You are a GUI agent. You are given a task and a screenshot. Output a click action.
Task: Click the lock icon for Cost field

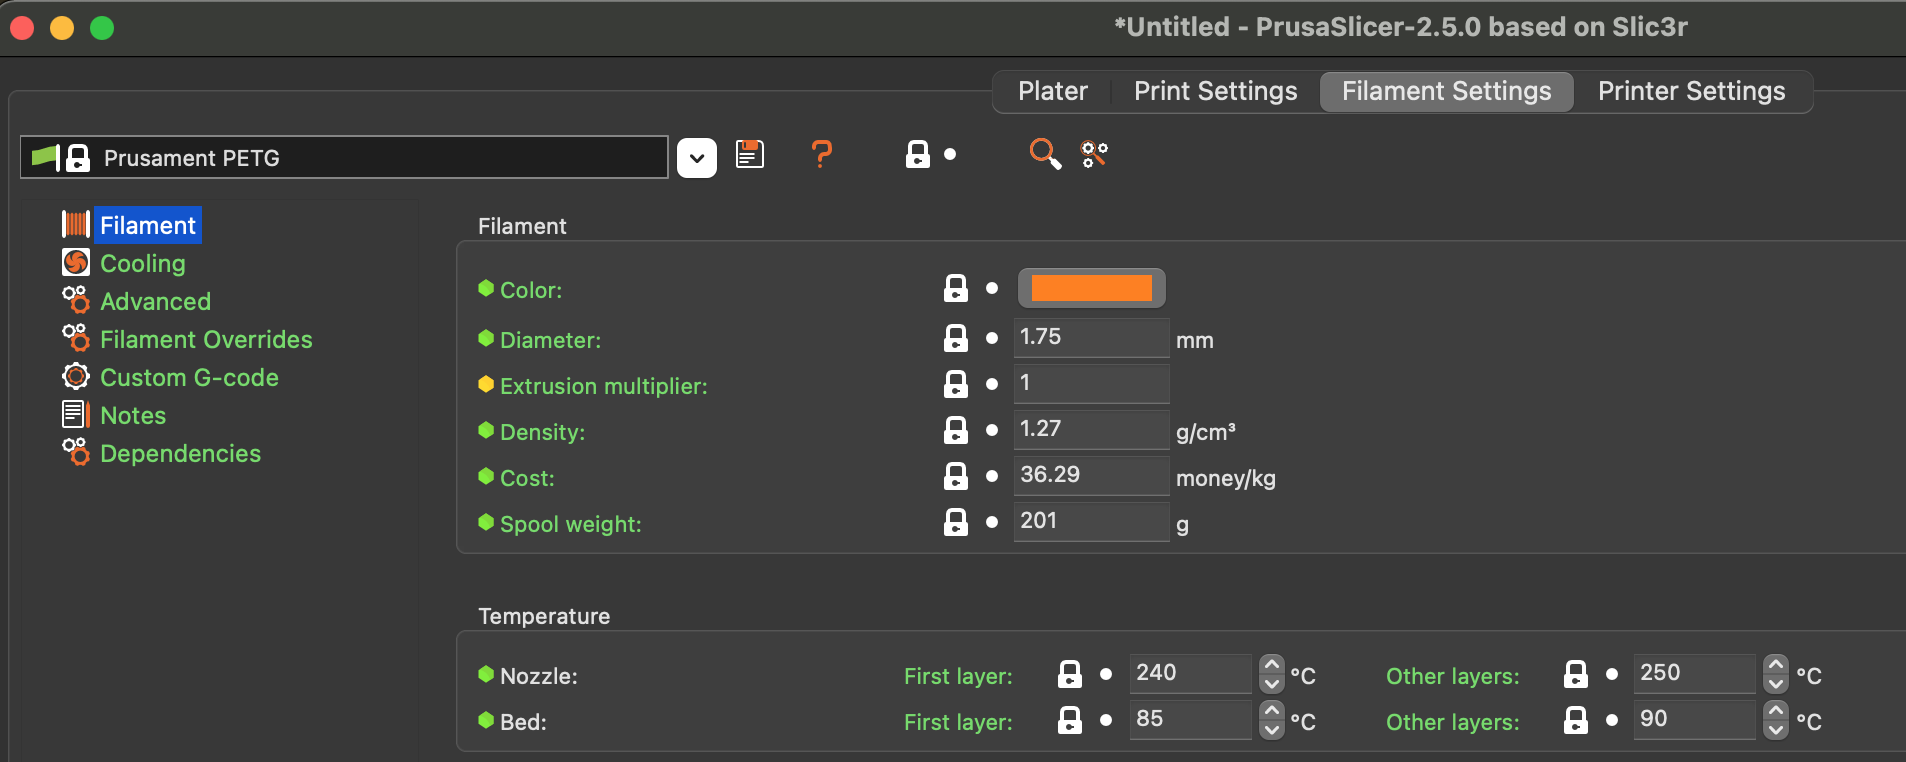[956, 476]
